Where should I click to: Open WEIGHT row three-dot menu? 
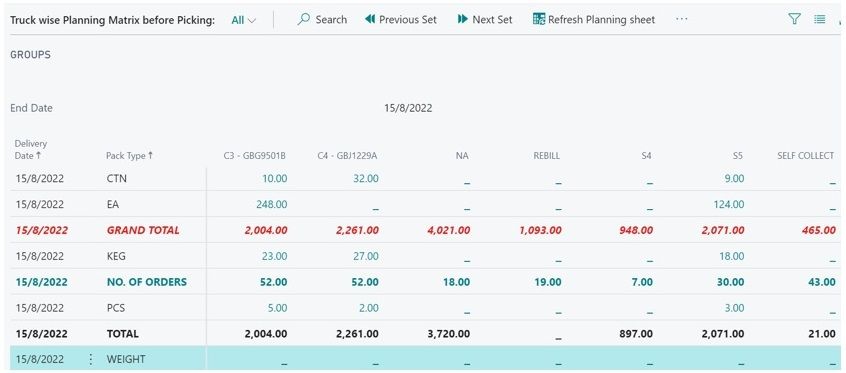(91, 359)
